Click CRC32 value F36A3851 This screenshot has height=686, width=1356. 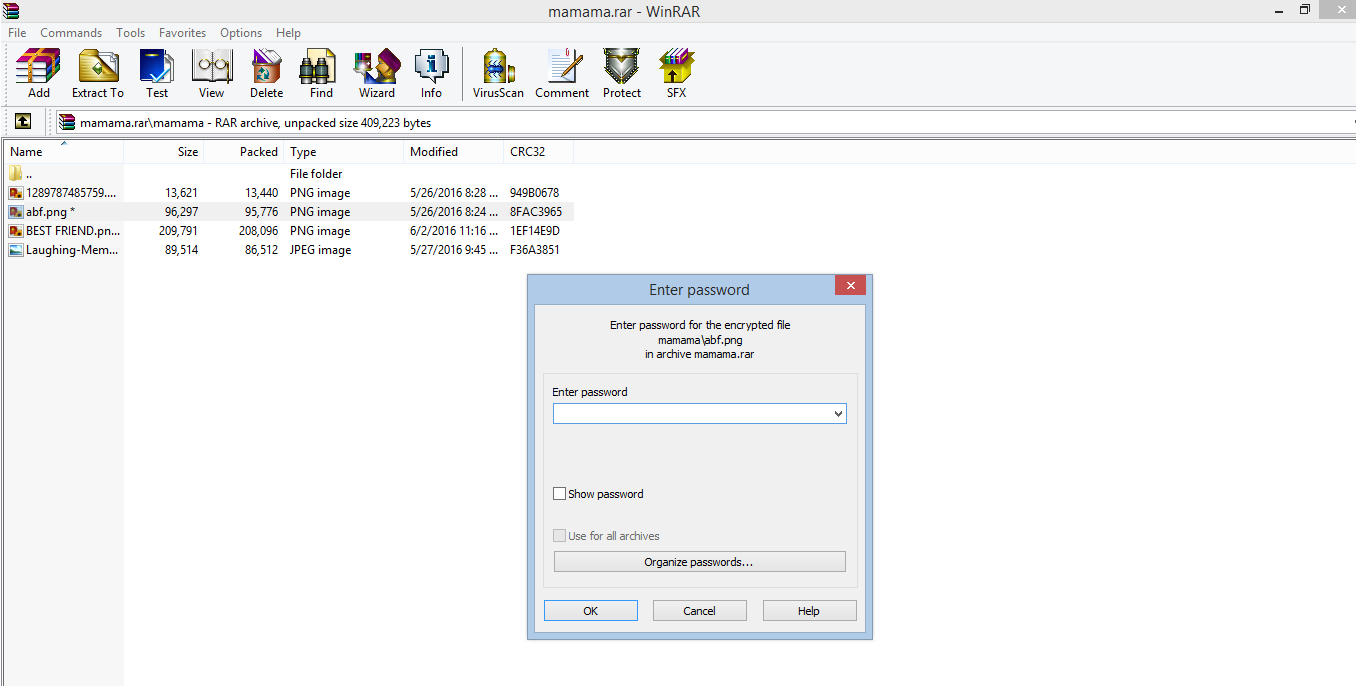pyautogui.click(x=535, y=250)
